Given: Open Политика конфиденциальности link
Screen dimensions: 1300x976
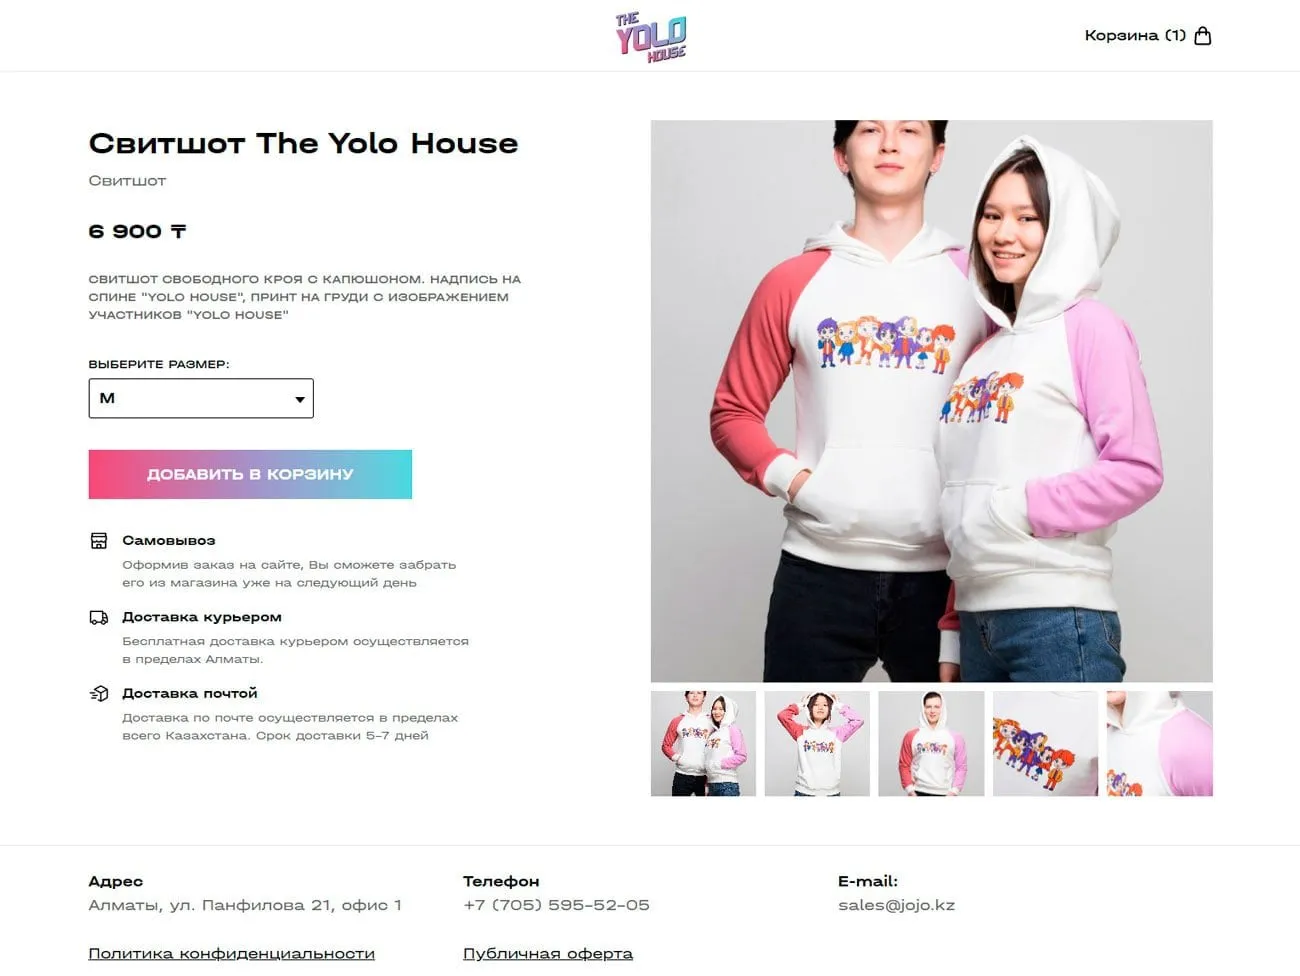Looking at the screenshot, I should 231,954.
